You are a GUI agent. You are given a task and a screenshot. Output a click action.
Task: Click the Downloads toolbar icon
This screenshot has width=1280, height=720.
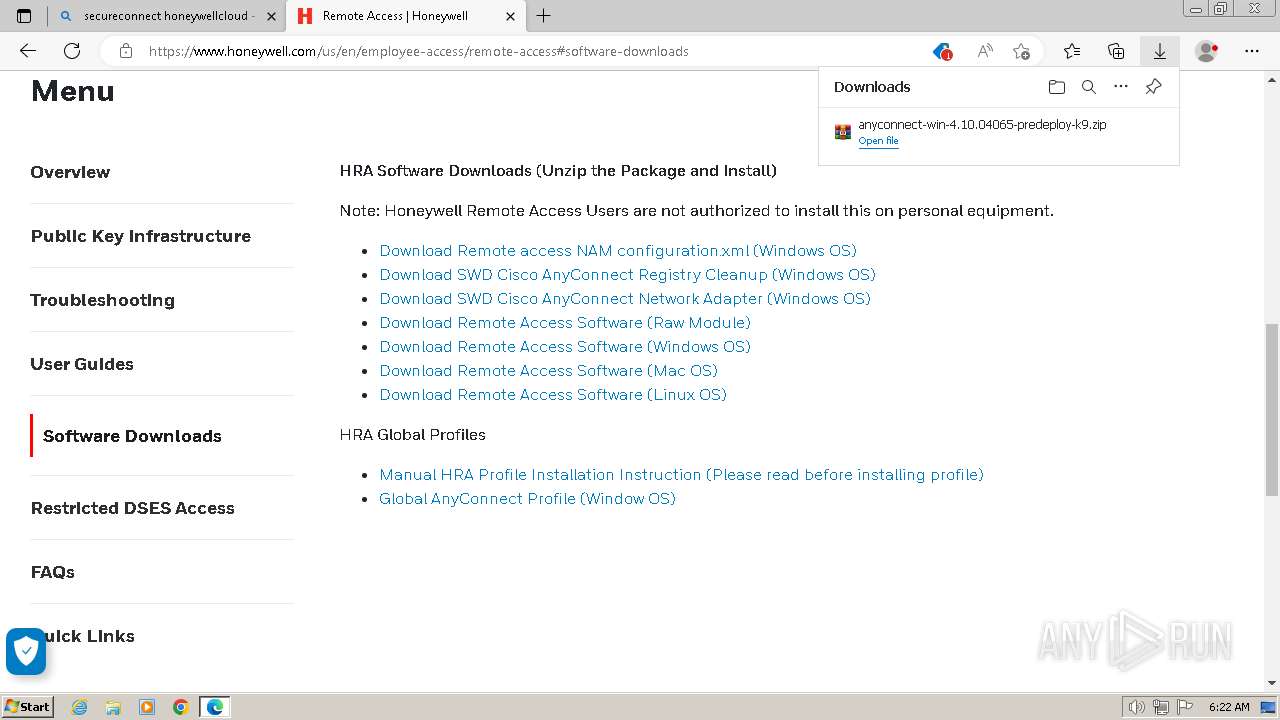tap(1160, 51)
